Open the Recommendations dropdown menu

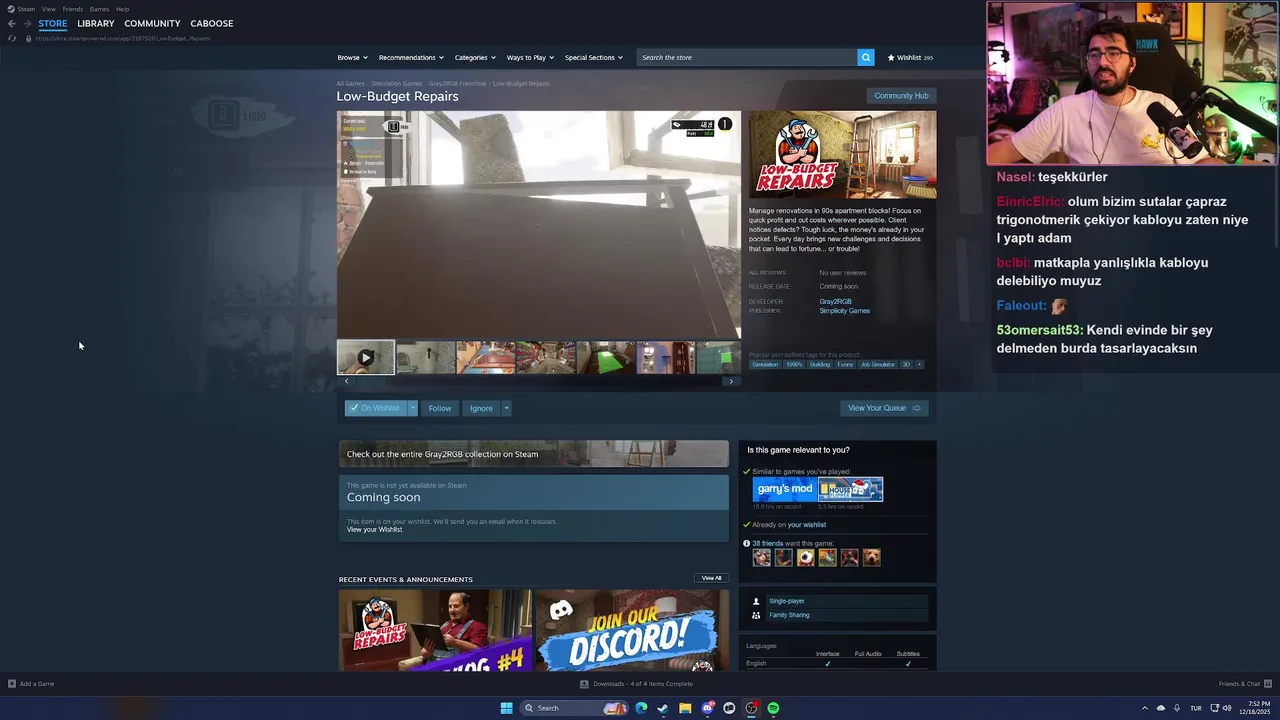410,57
